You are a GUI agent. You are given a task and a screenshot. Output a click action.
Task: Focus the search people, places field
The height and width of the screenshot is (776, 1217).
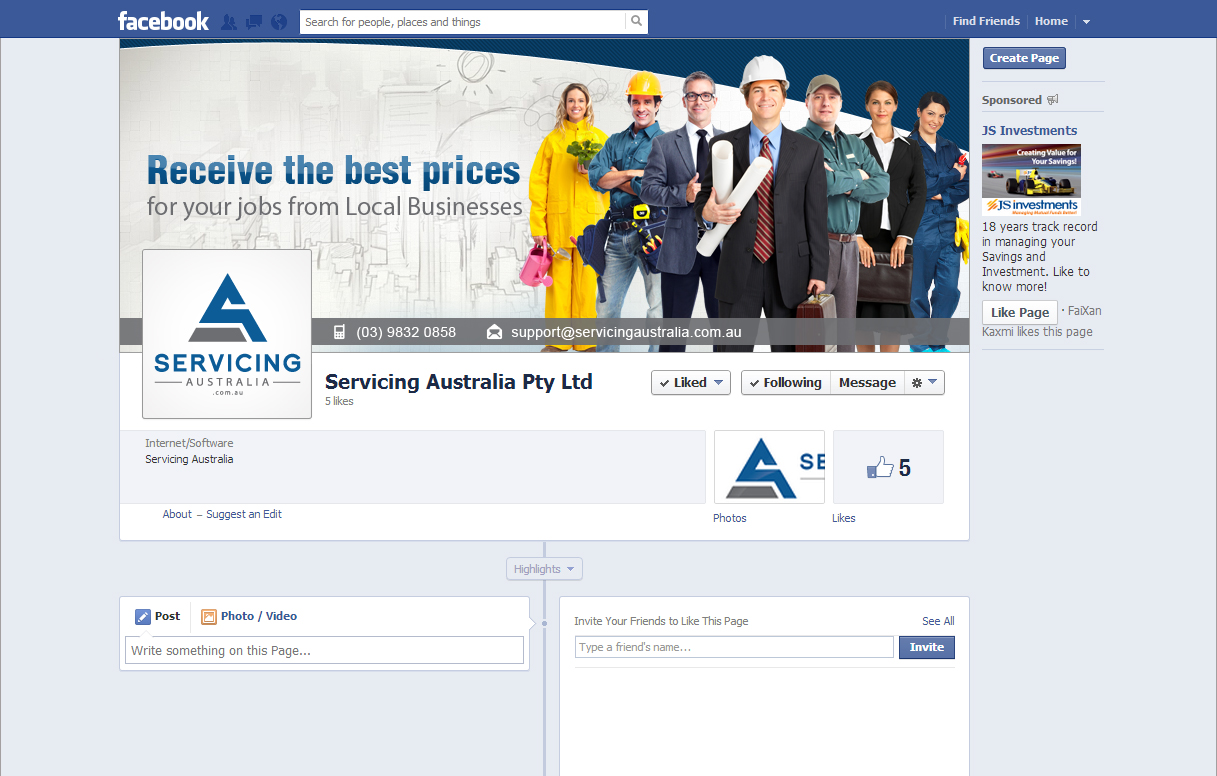(x=463, y=21)
